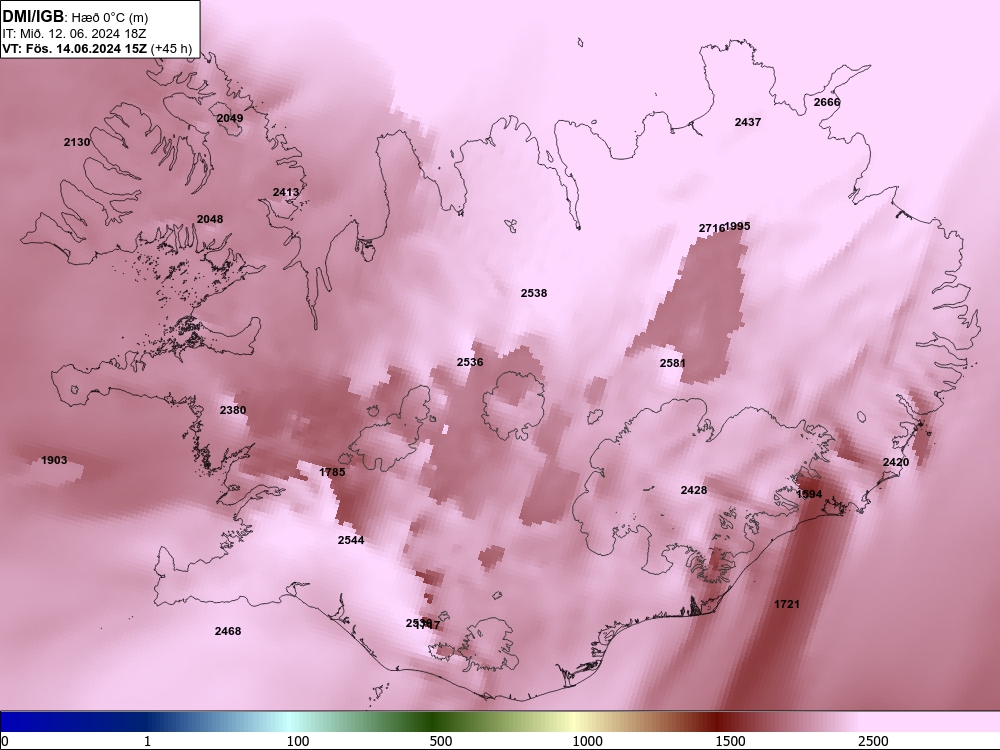Screen dimensions: 1000x750
Task: Click the 1903 value over the sea
Action: click(54, 460)
